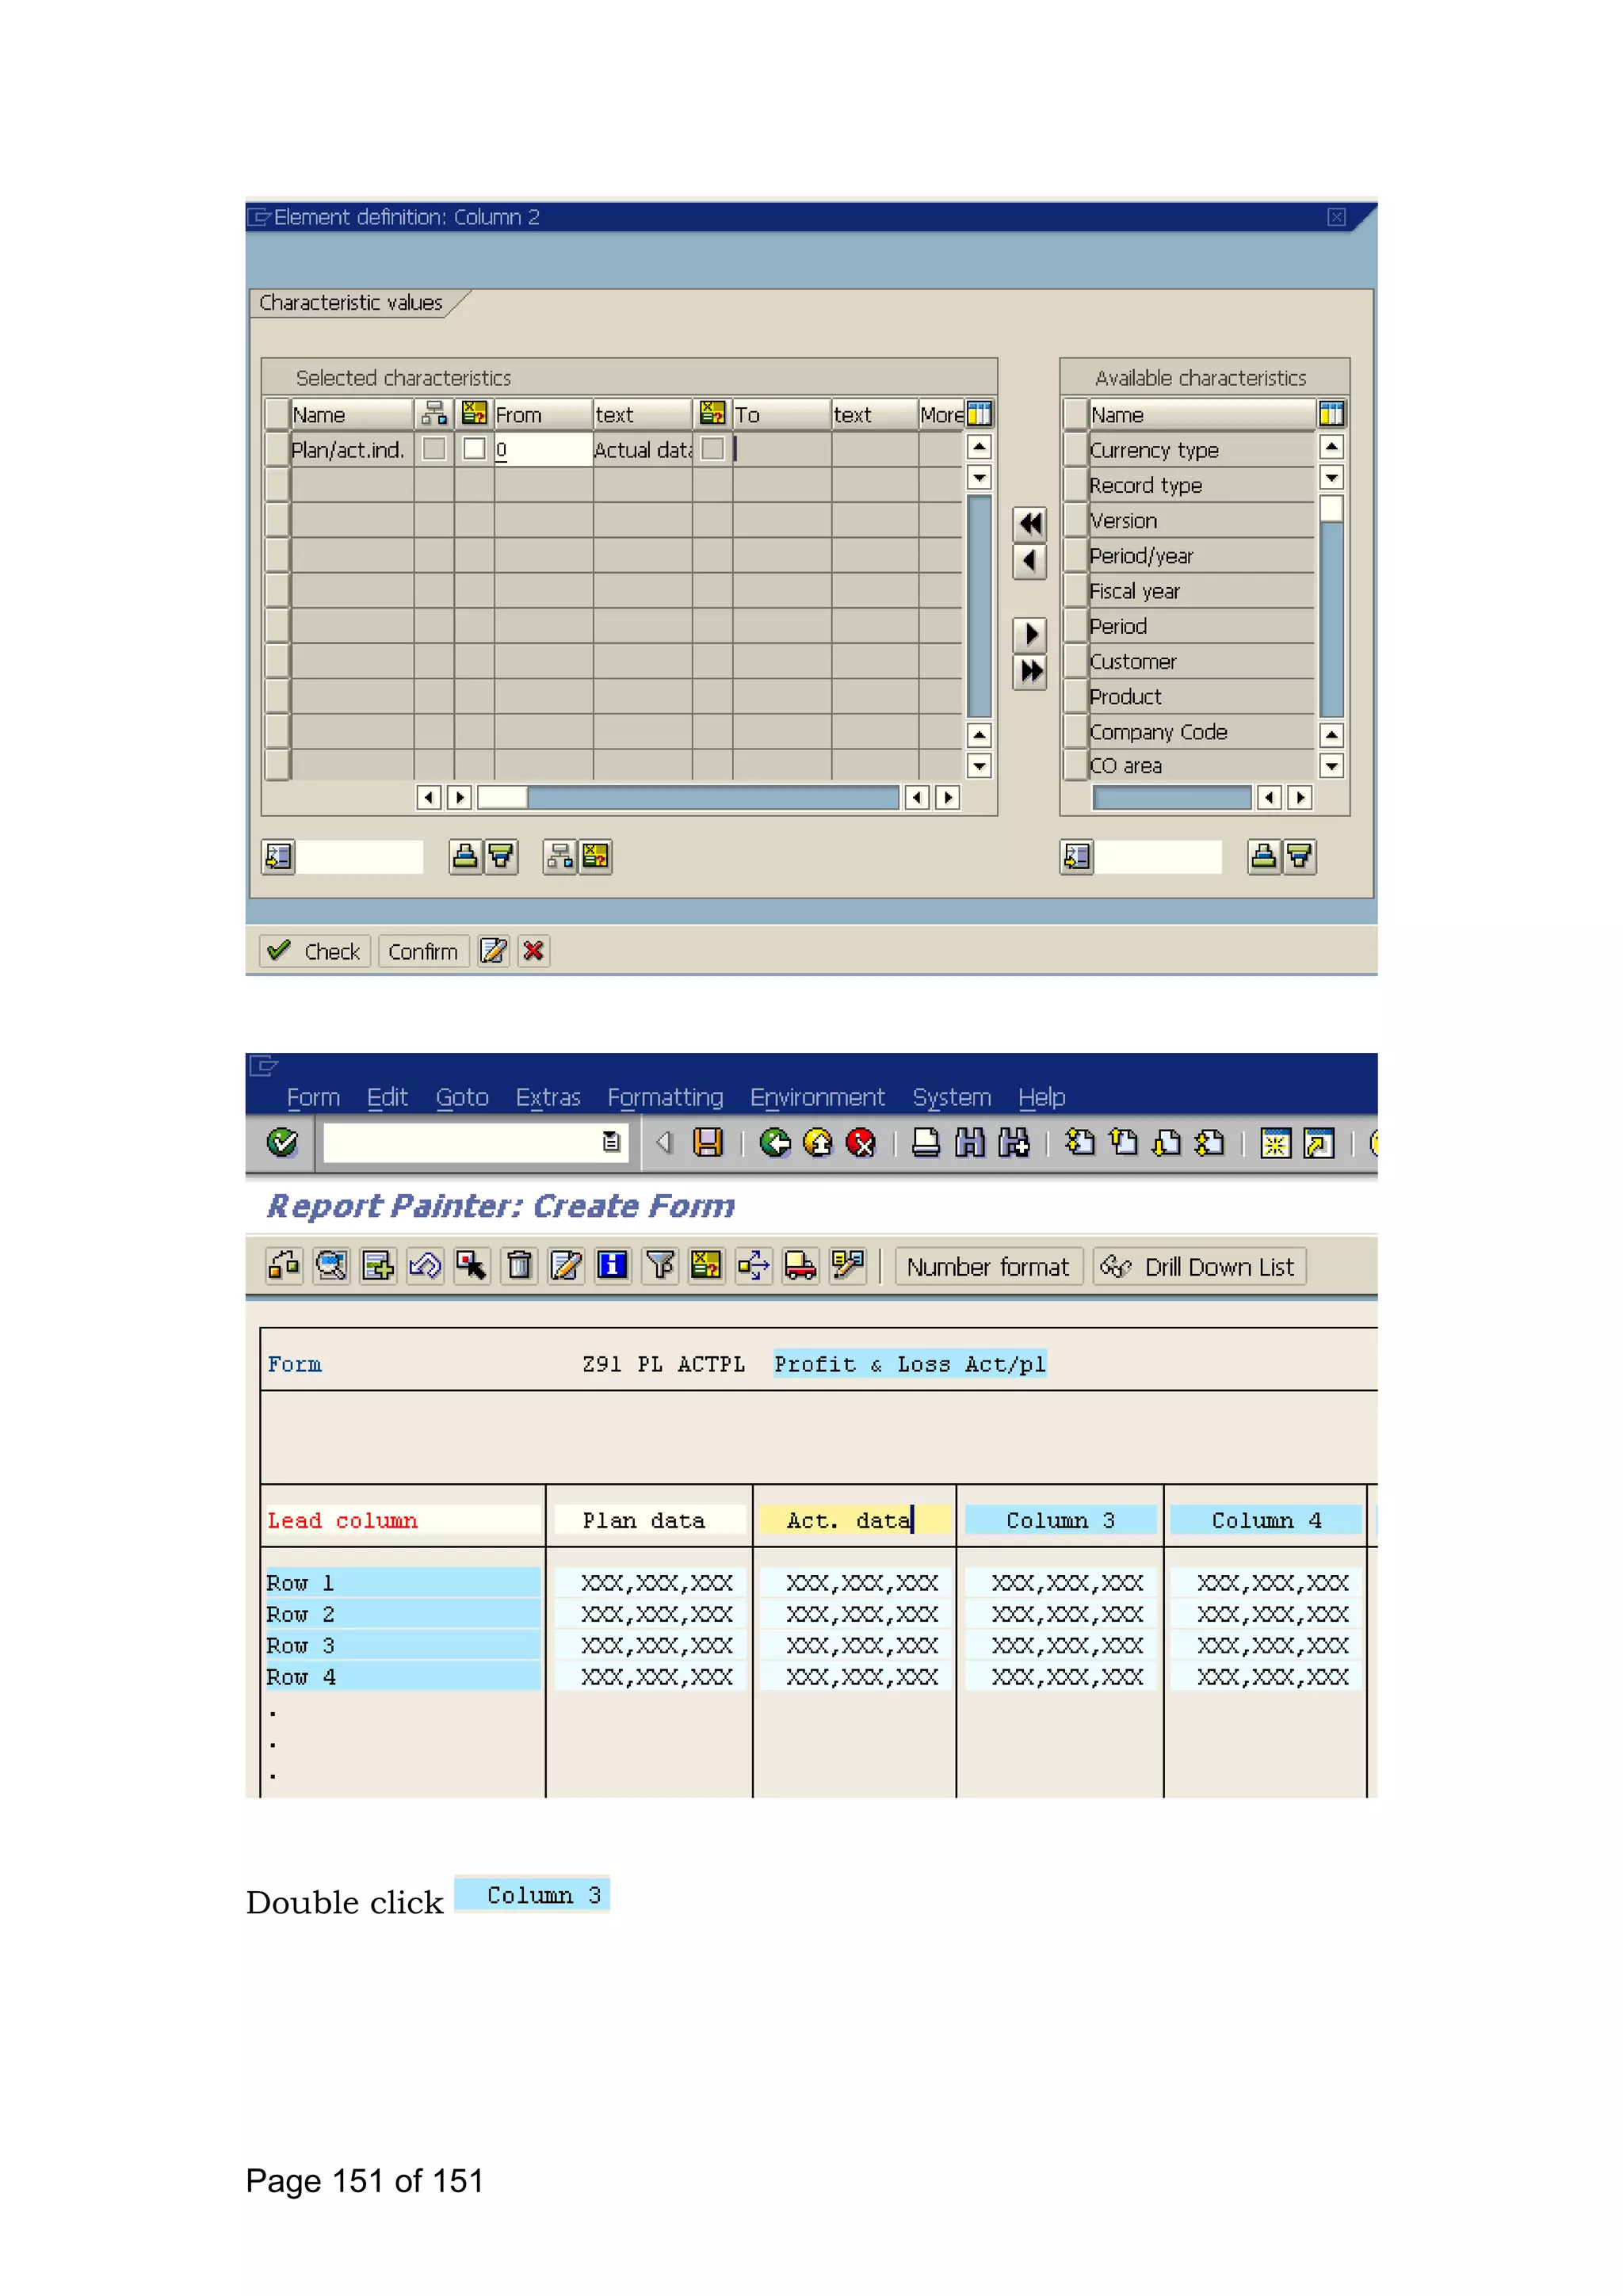1623x2296 pixels.
Task: Toggle the variable checkbox before From value 0
Action: [474, 449]
